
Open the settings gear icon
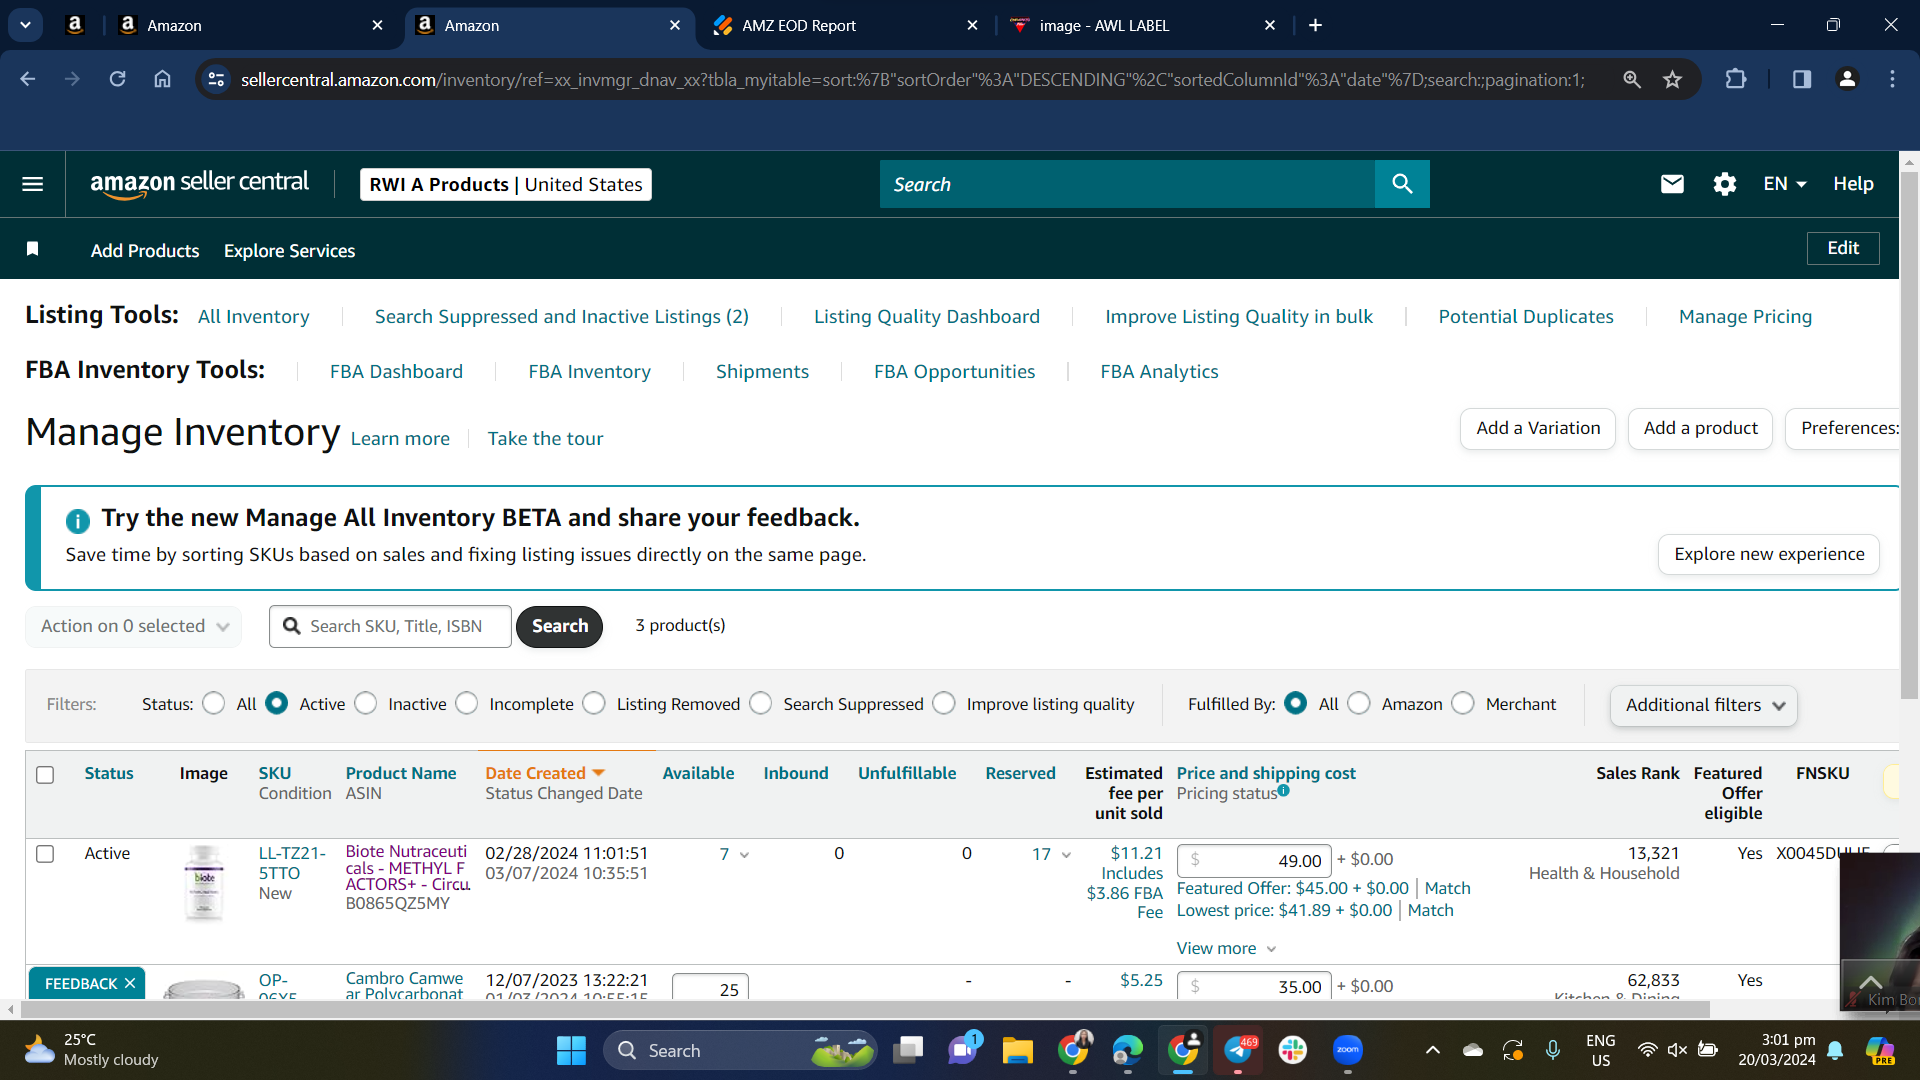[x=1724, y=184]
